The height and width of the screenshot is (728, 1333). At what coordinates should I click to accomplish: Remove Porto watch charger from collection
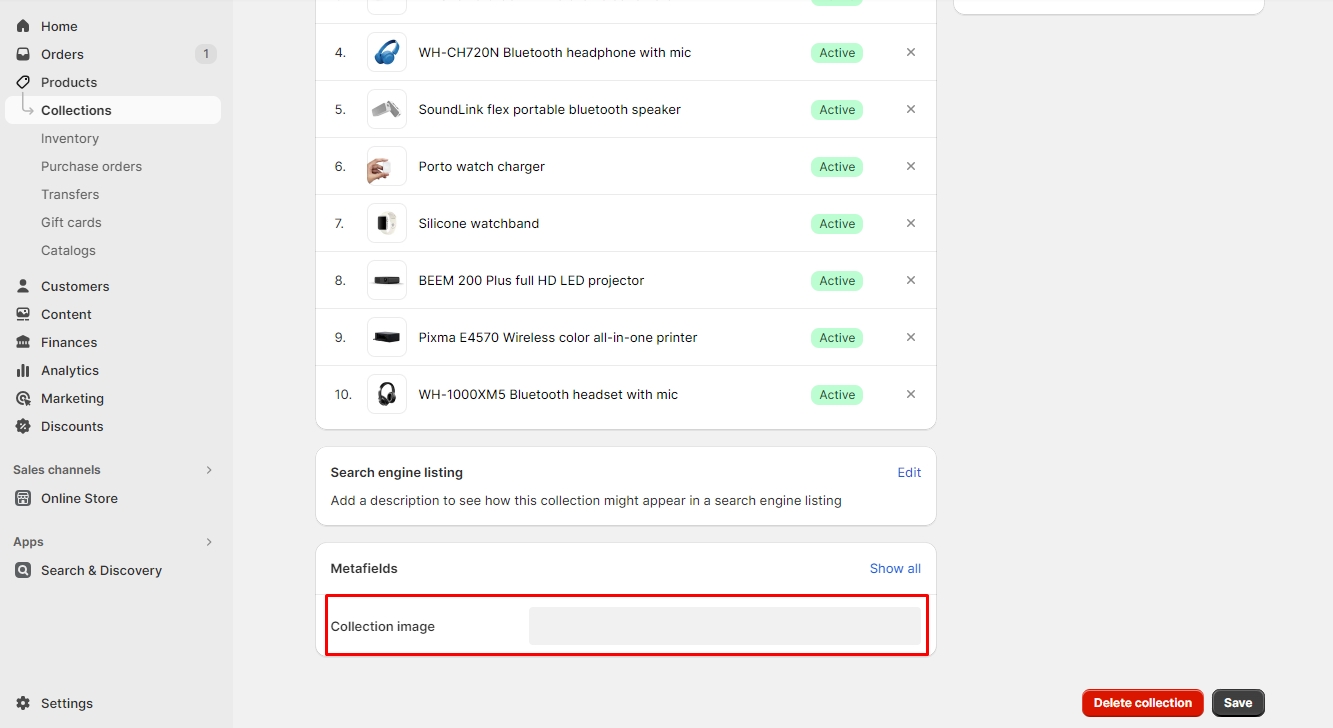point(911,166)
